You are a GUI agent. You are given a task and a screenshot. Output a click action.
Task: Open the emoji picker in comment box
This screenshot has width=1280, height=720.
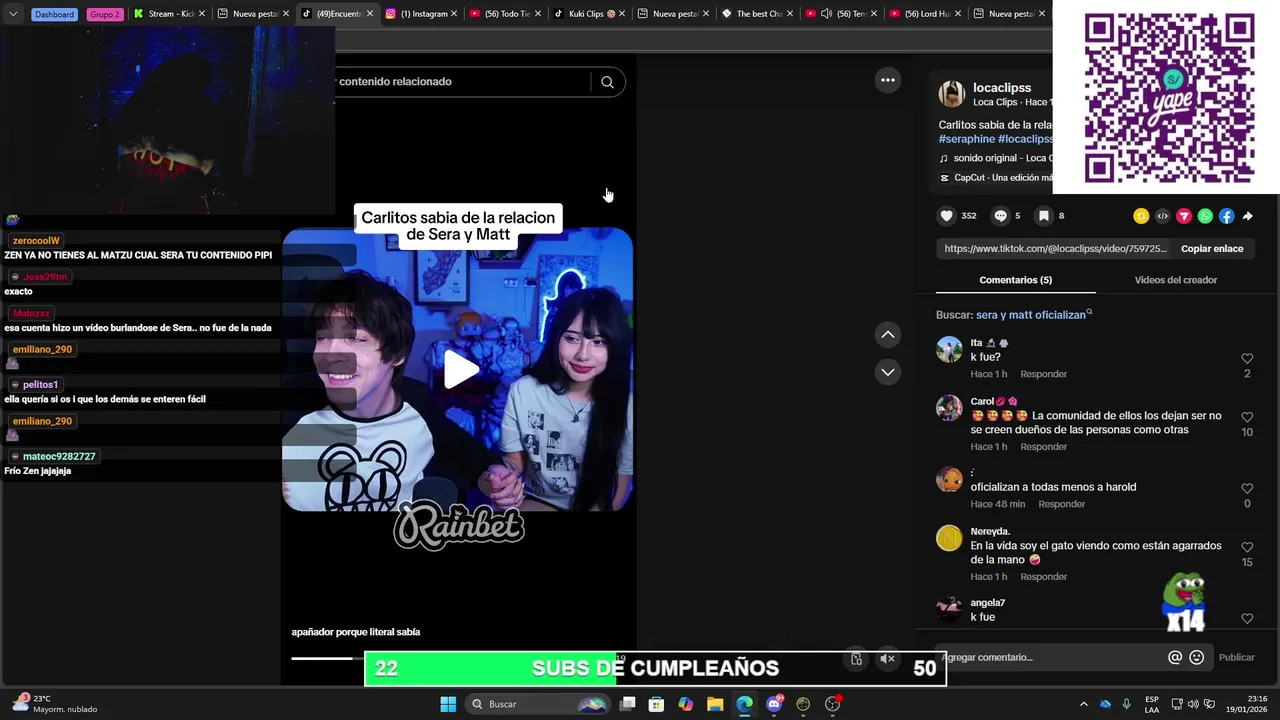click(1197, 657)
